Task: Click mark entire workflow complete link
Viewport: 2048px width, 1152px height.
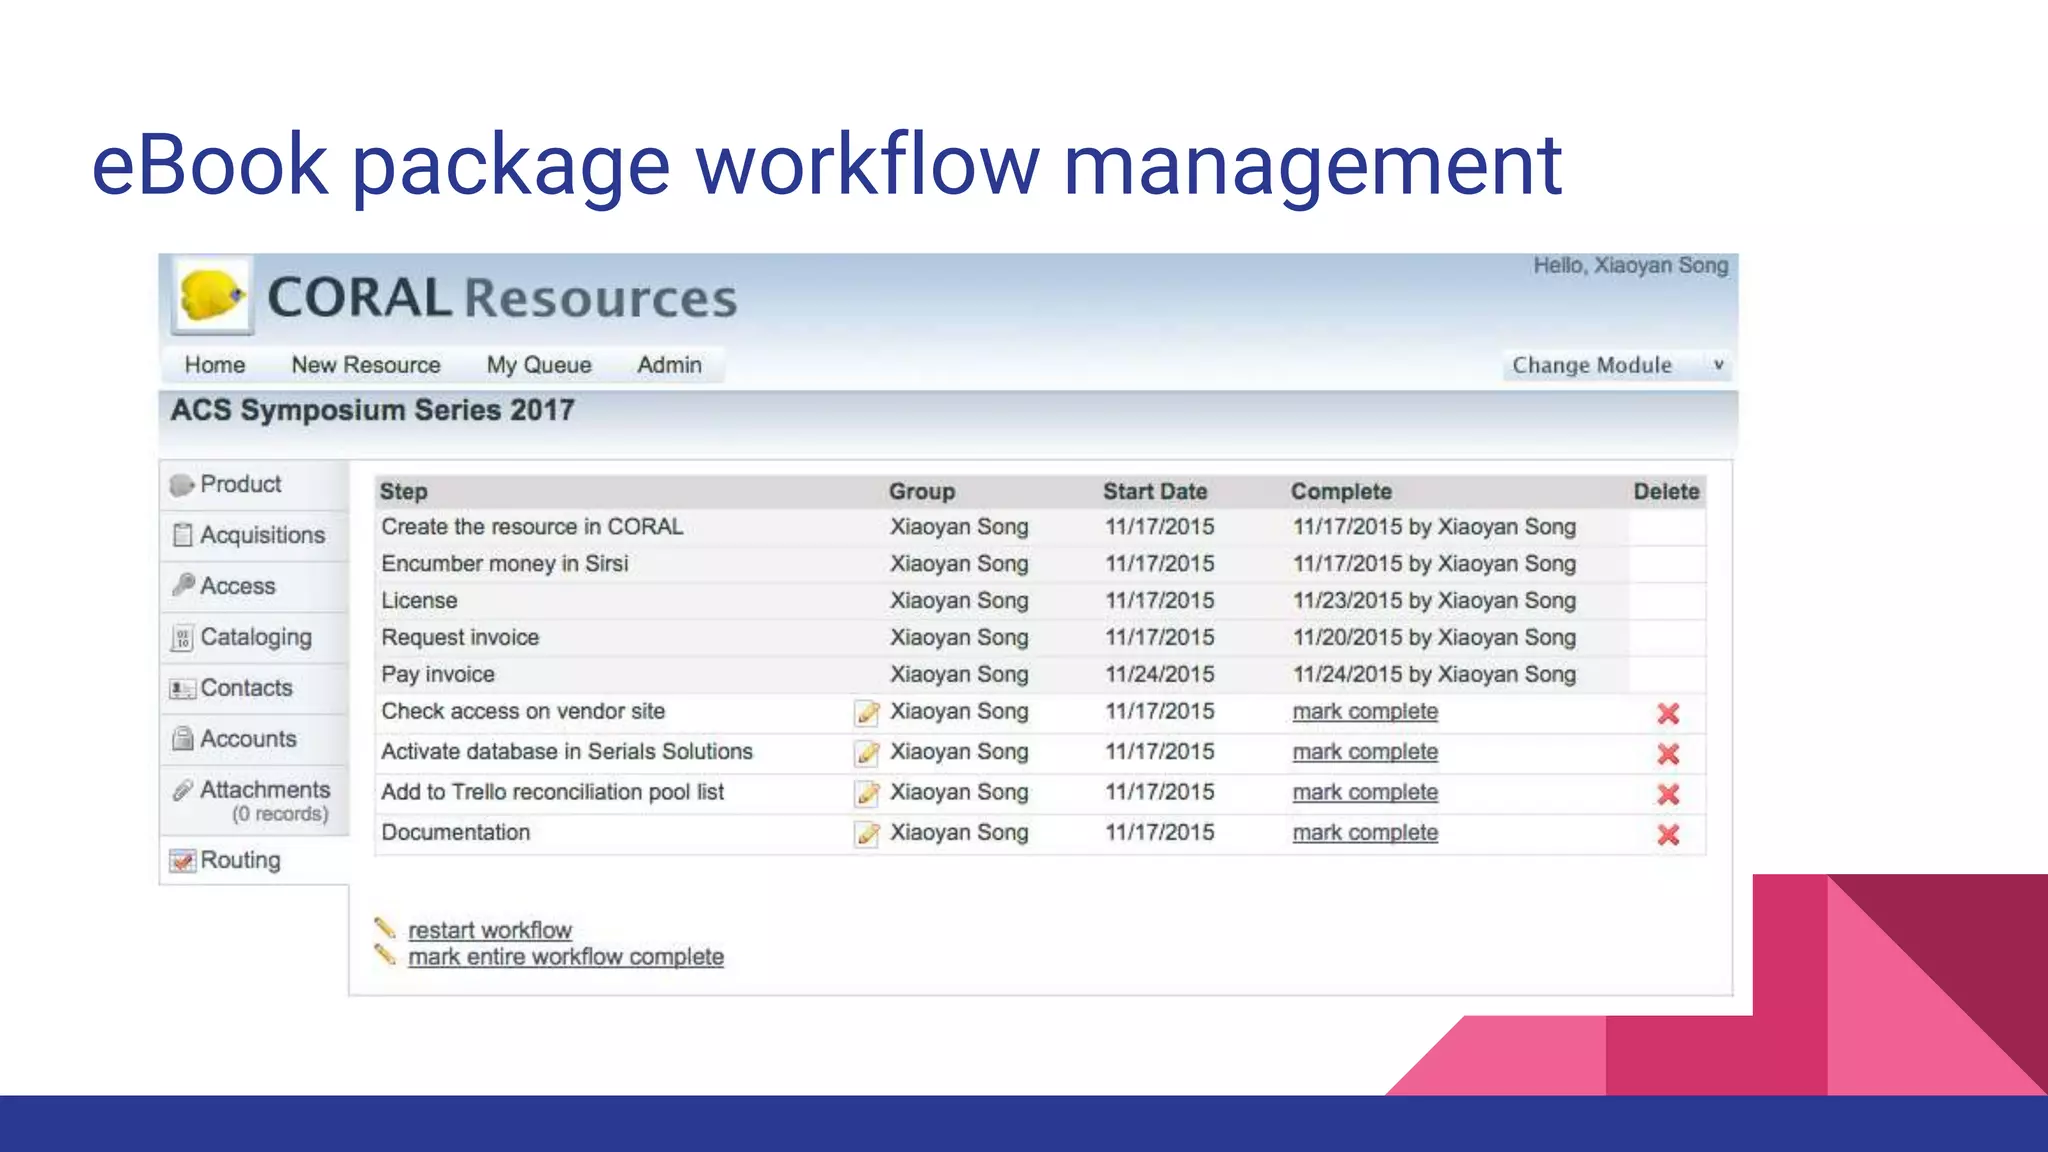Action: pyautogui.click(x=566, y=957)
